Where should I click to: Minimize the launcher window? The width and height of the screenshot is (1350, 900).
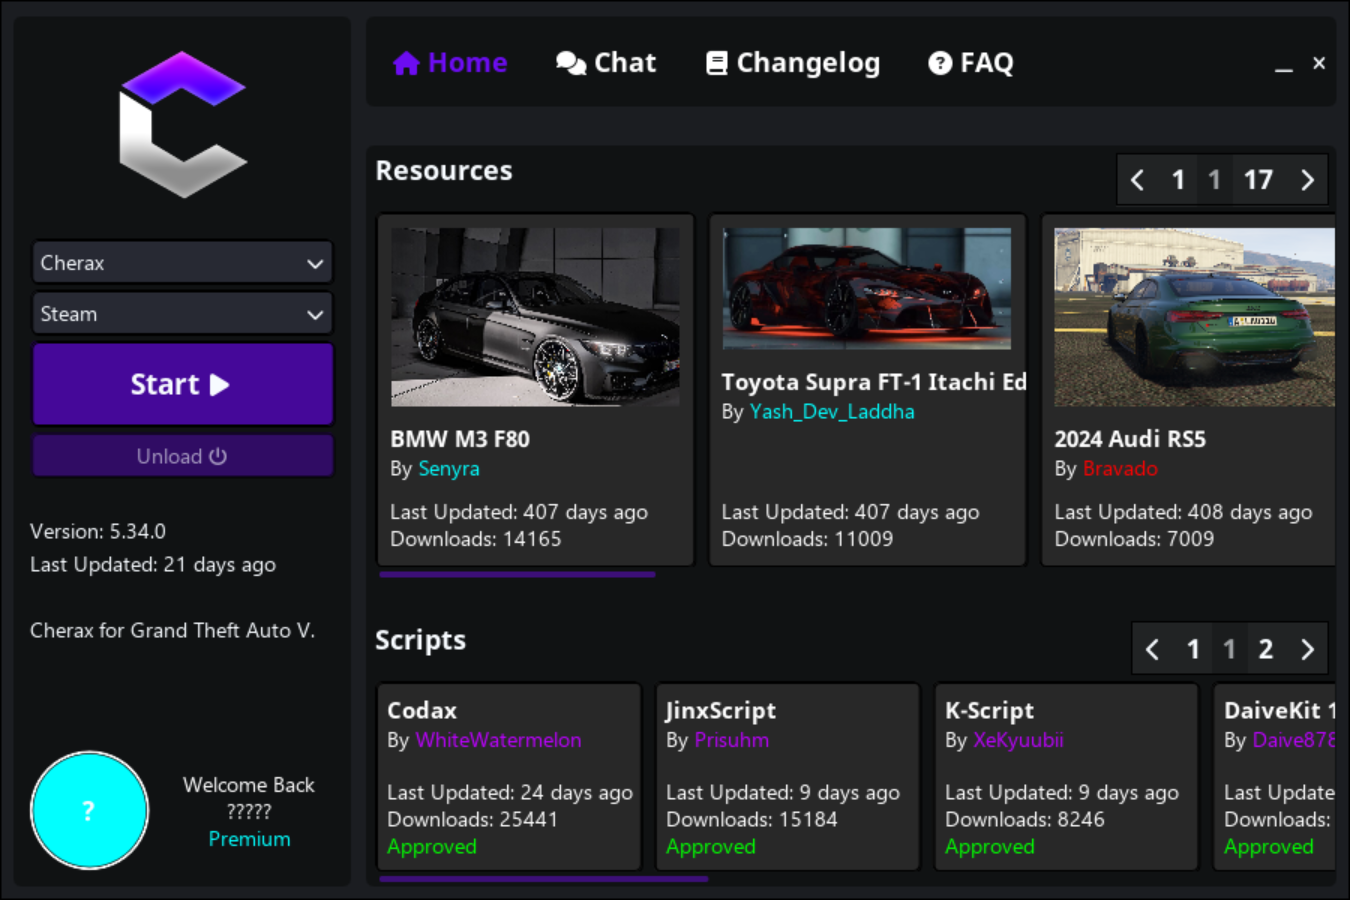(1284, 65)
